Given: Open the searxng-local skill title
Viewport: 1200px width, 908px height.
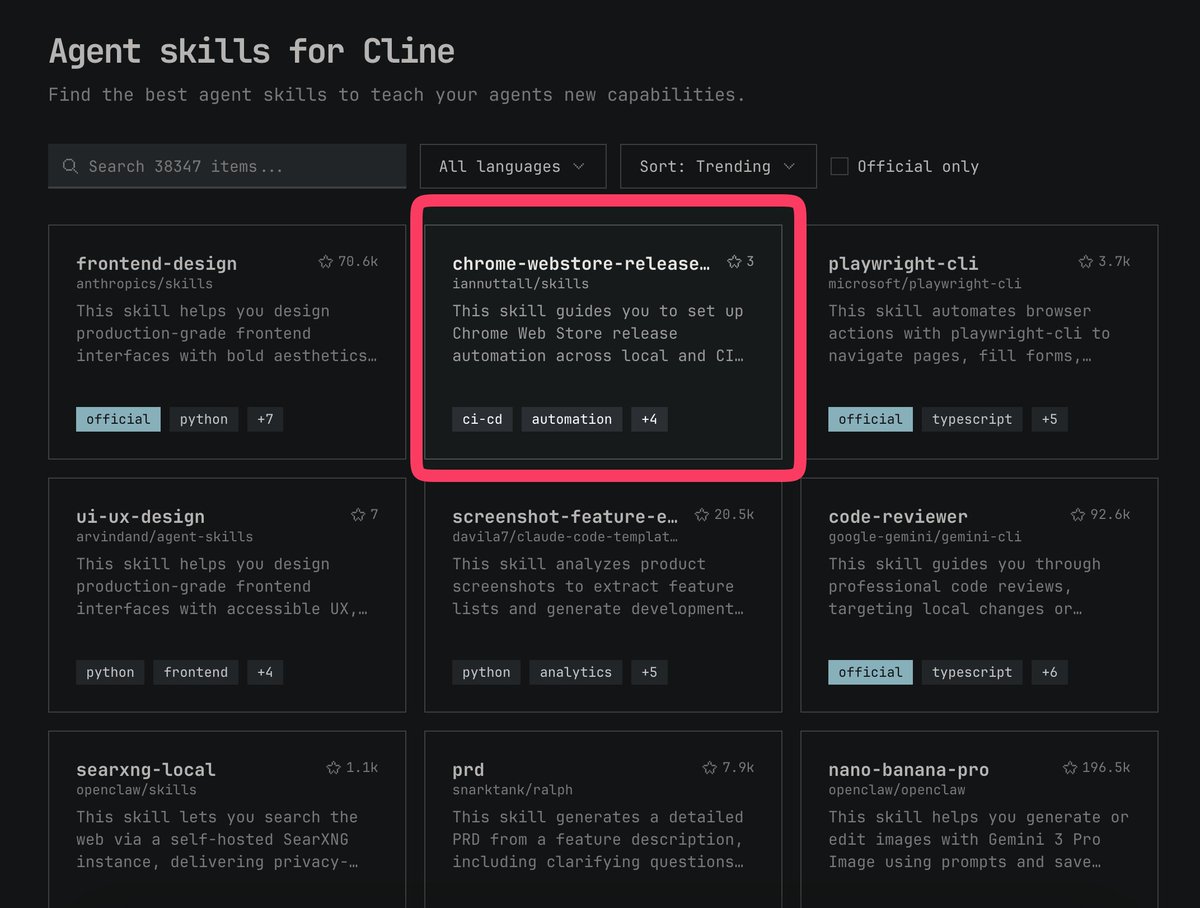Looking at the screenshot, I should pyautogui.click(x=146, y=770).
